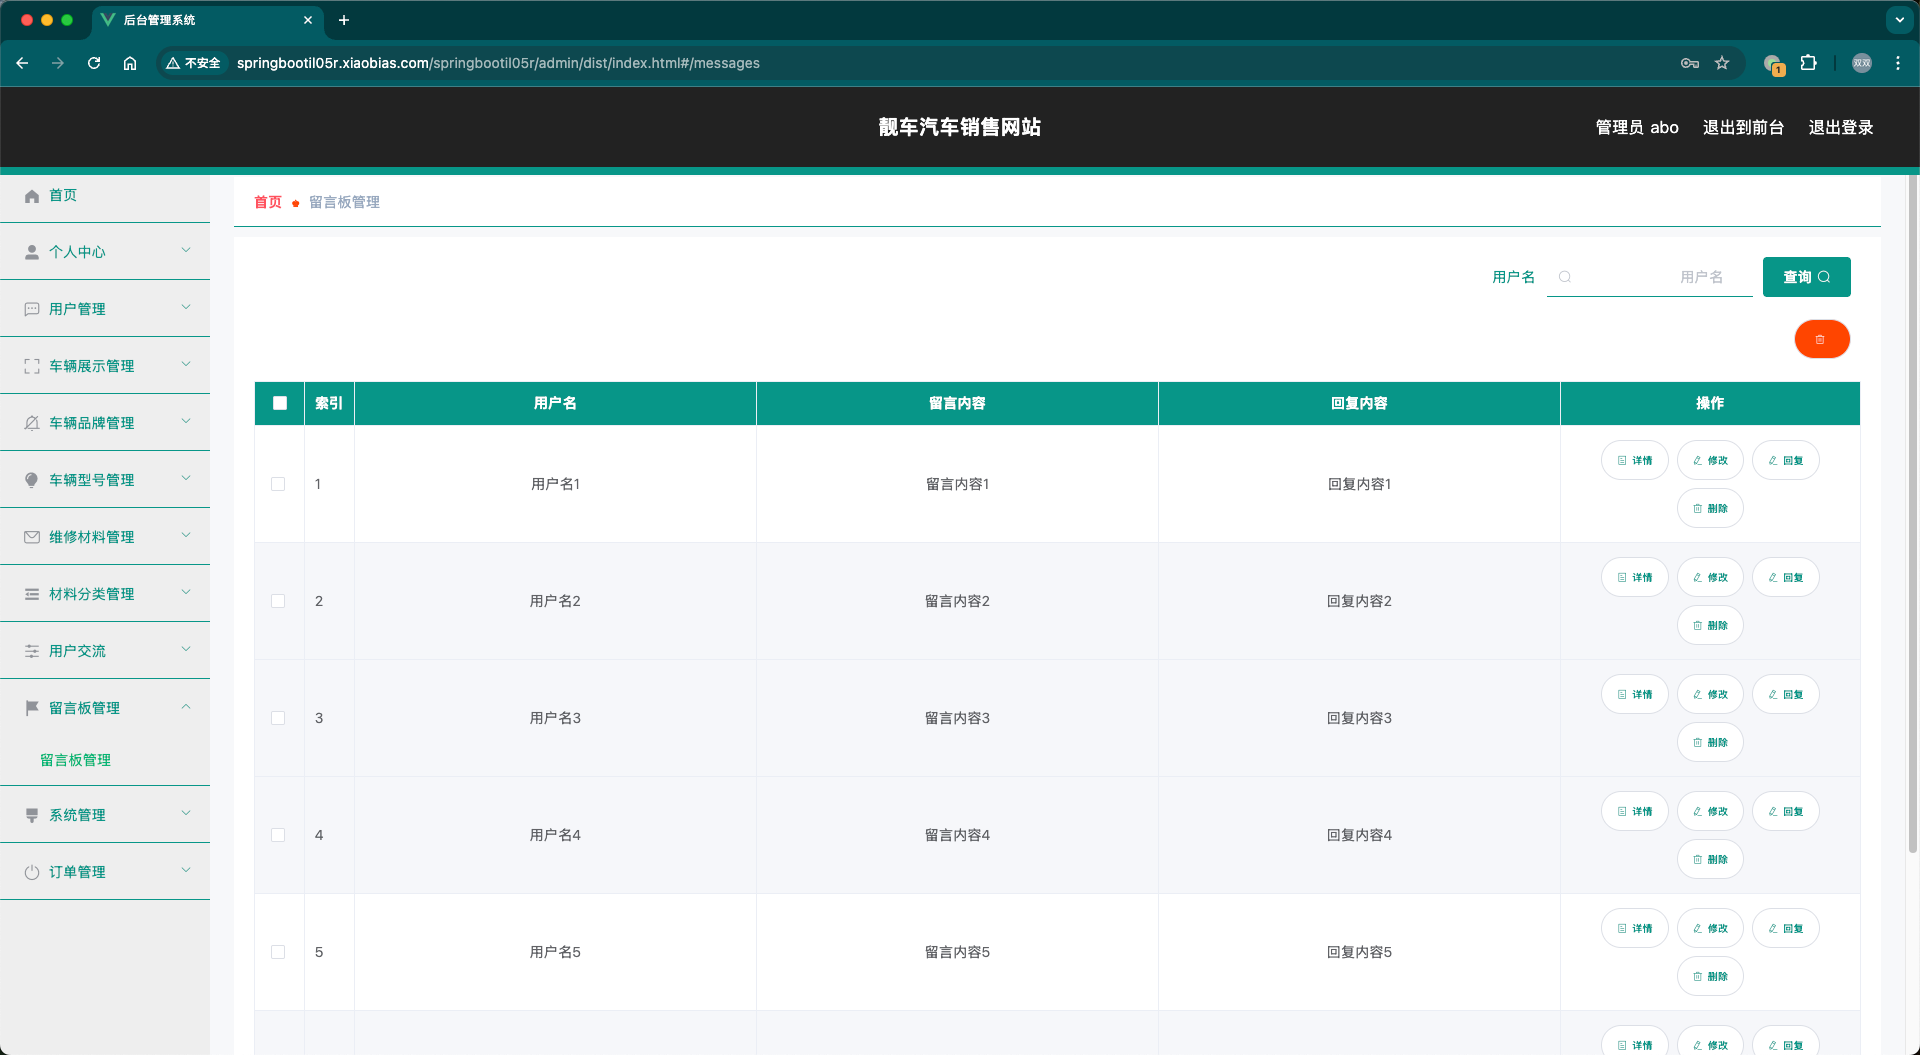Reload the page with browser refresh icon

click(x=94, y=63)
